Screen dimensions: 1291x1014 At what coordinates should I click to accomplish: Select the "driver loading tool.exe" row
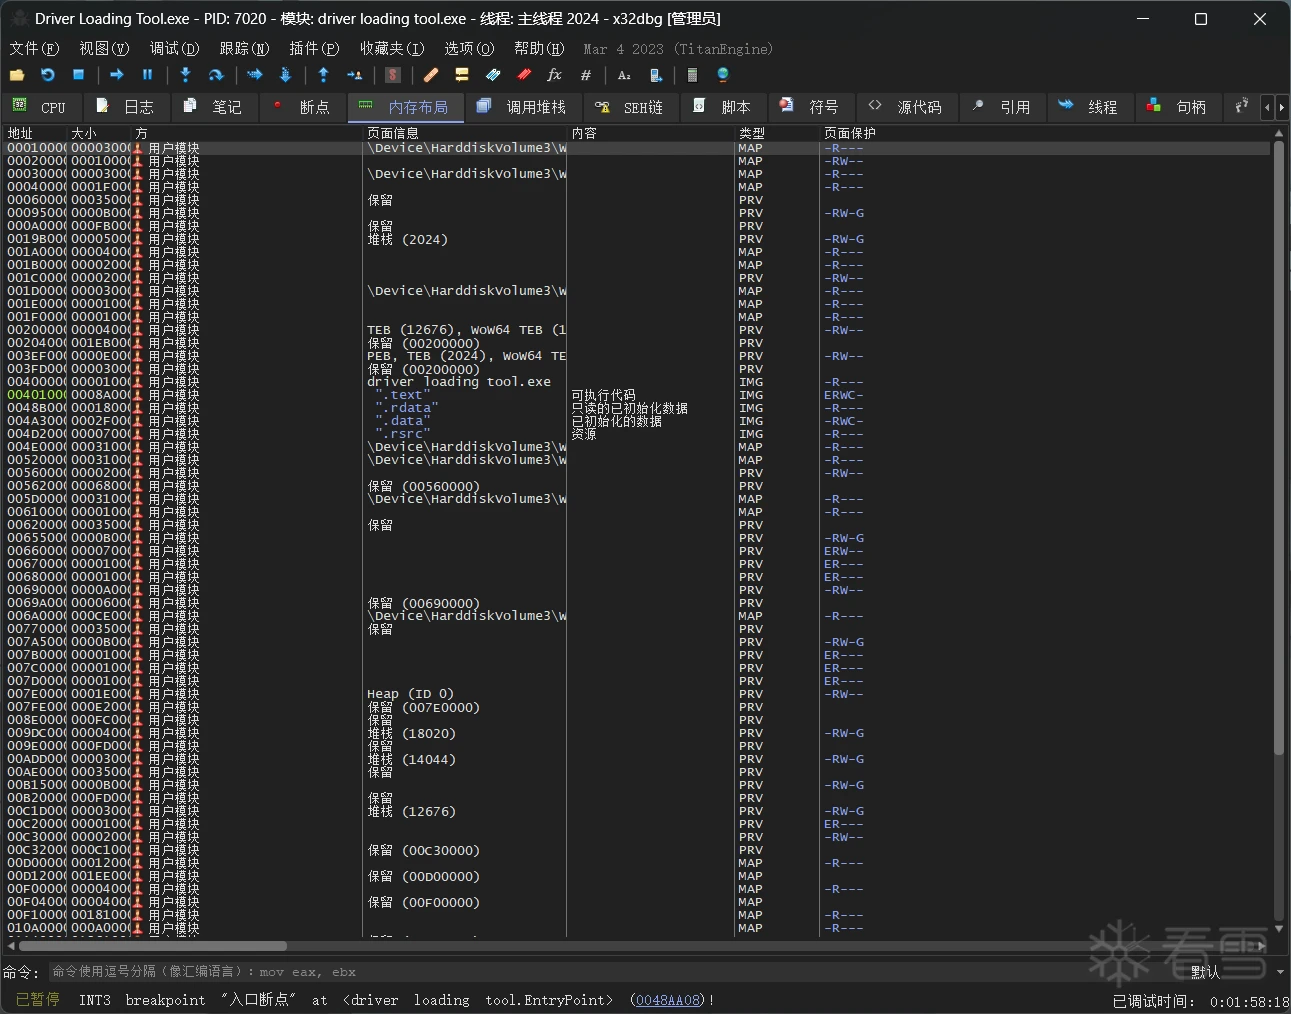pyautogui.click(x=638, y=382)
